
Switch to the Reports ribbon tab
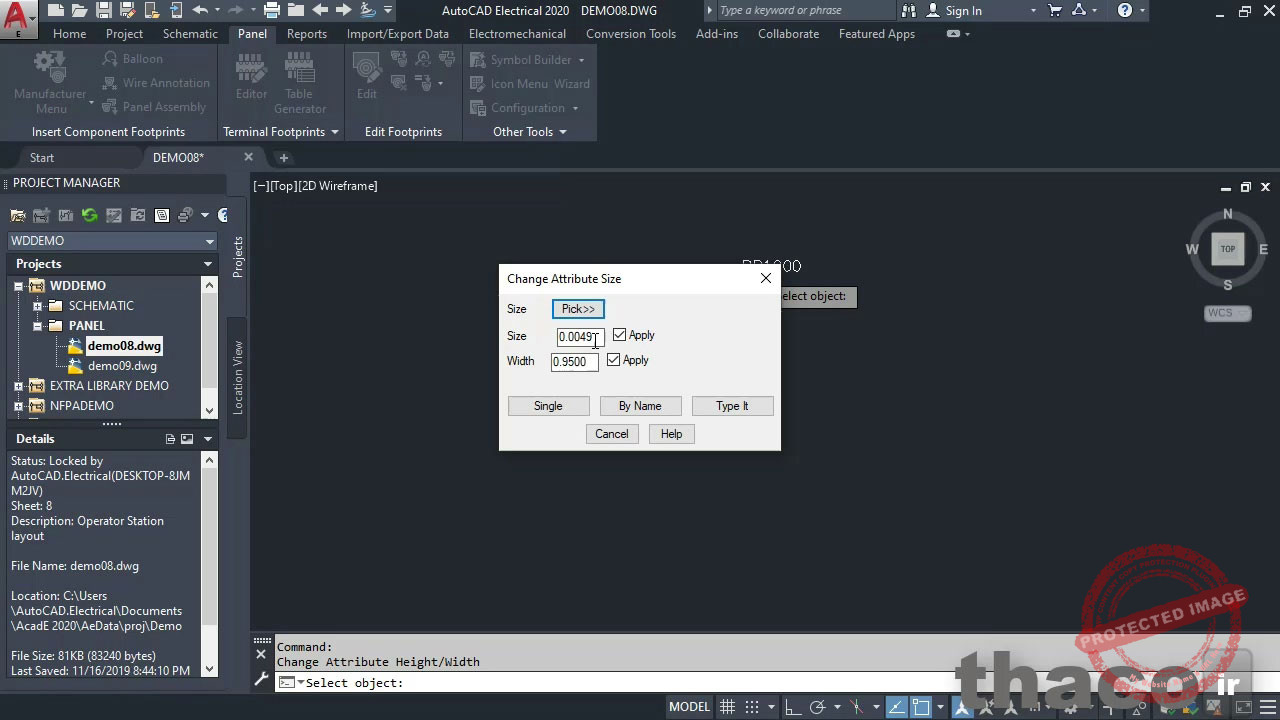[x=306, y=33]
